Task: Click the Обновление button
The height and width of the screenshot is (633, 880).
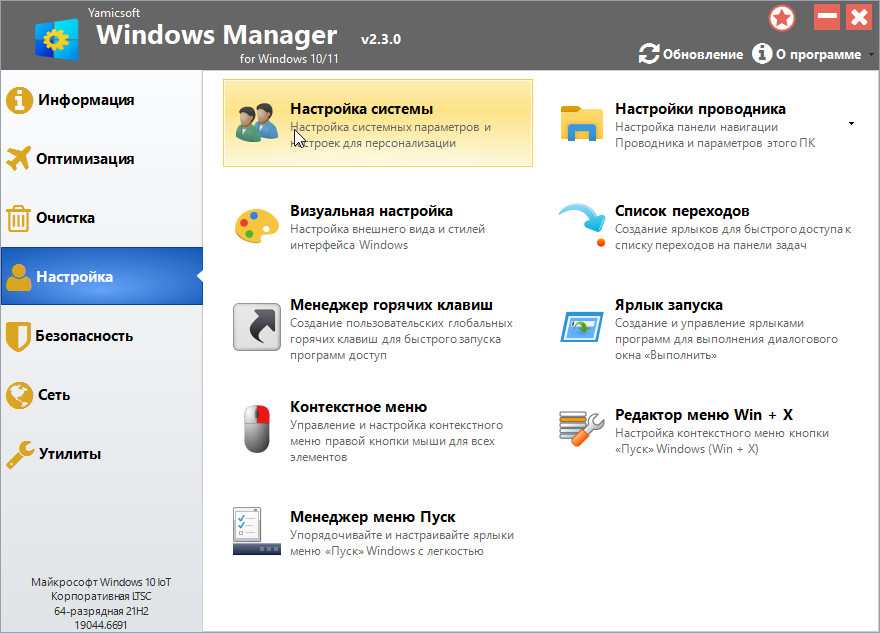Action: 691,54
